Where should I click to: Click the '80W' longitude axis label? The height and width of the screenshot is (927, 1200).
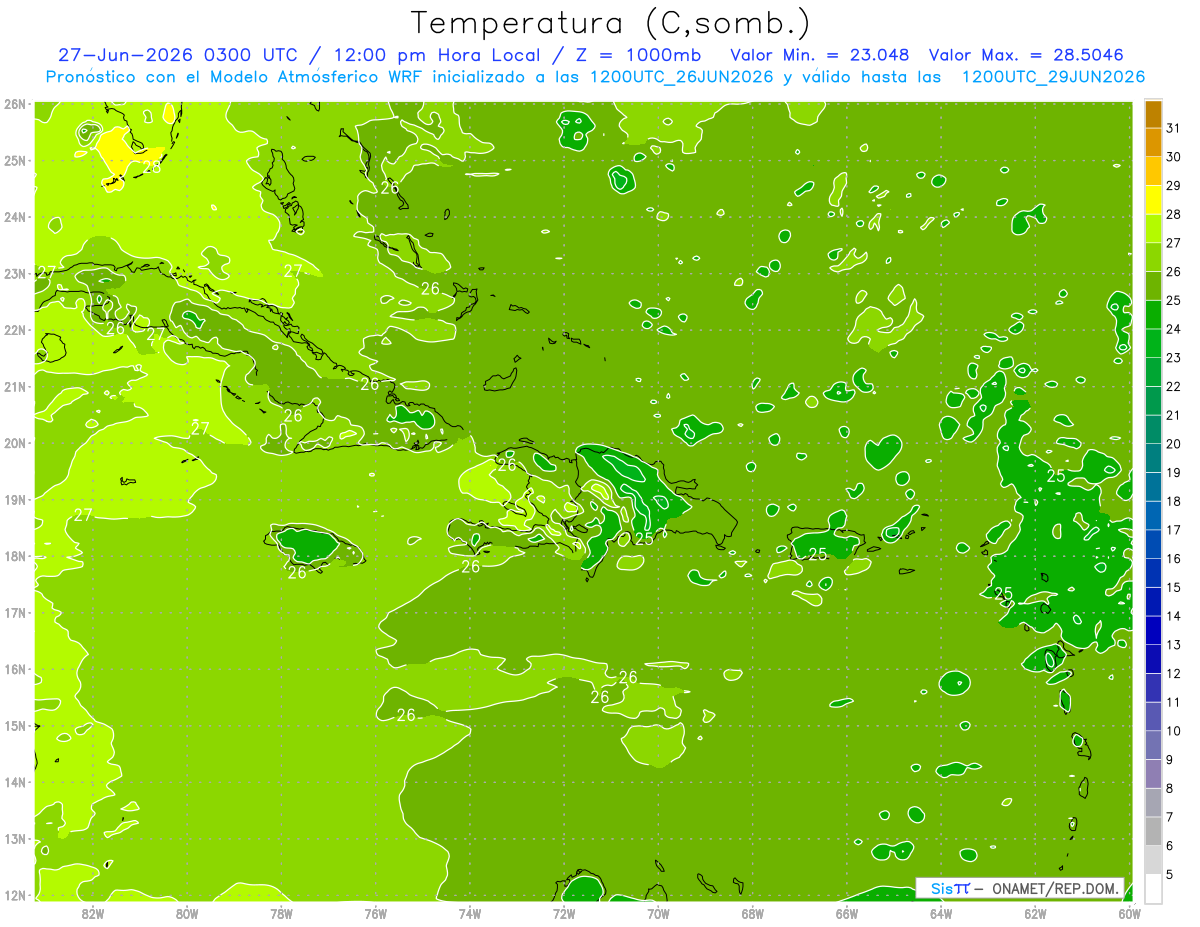186,912
